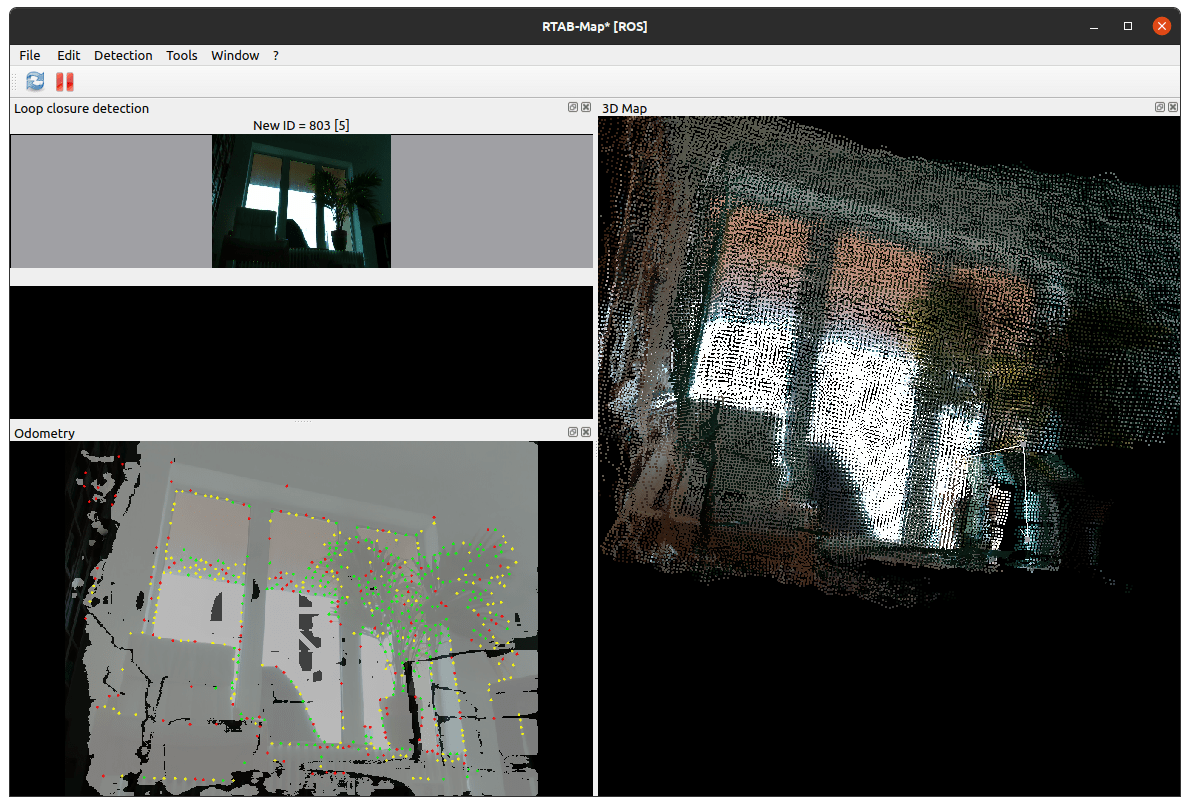
Task: Click the Odometry depth feature image
Action: pos(300,620)
